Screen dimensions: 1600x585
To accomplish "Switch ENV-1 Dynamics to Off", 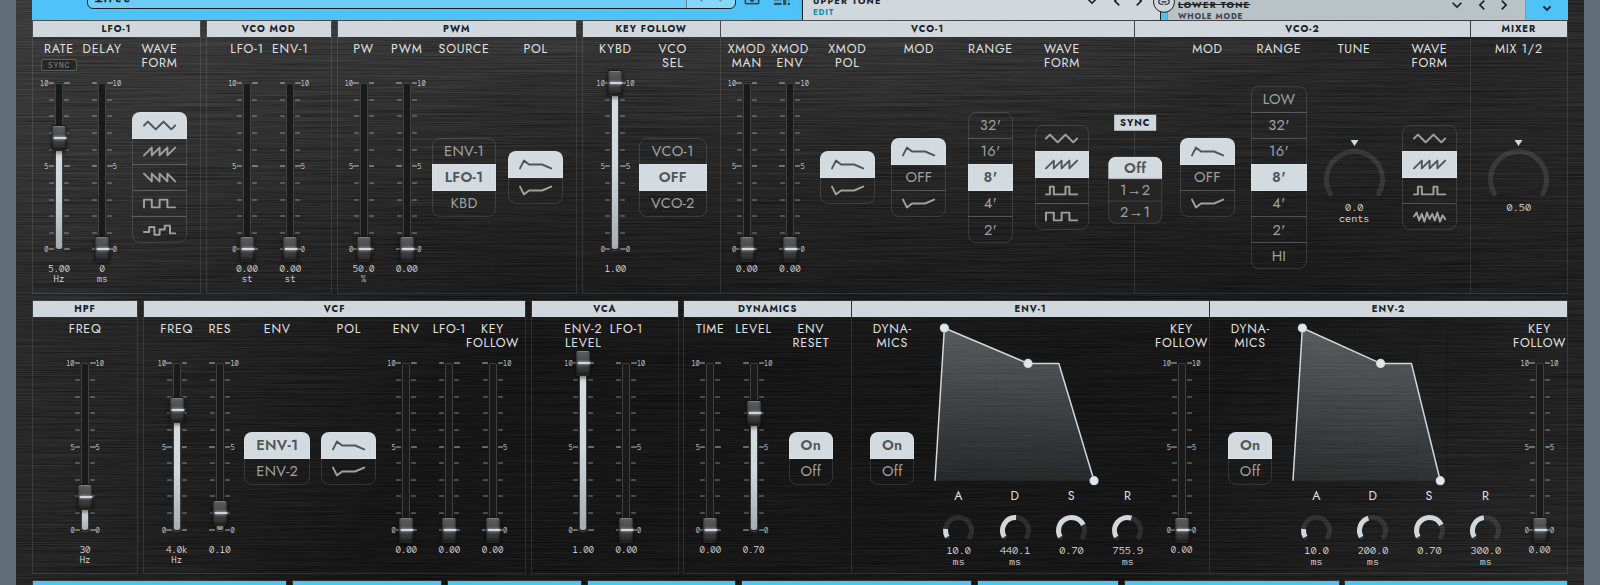I will click(x=892, y=471).
